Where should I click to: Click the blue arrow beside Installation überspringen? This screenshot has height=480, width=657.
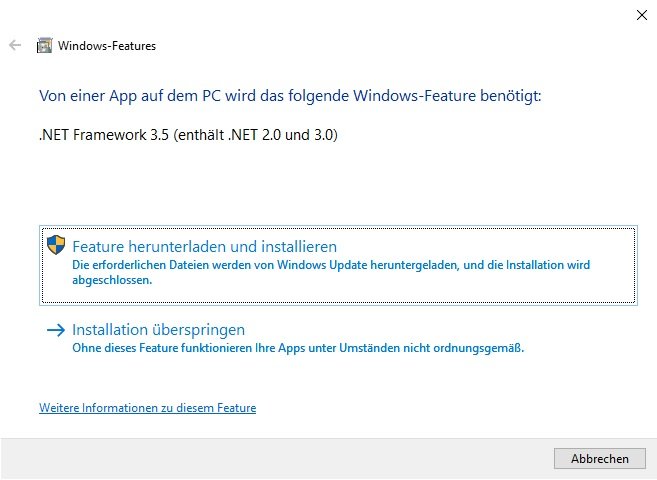tap(56, 330)
